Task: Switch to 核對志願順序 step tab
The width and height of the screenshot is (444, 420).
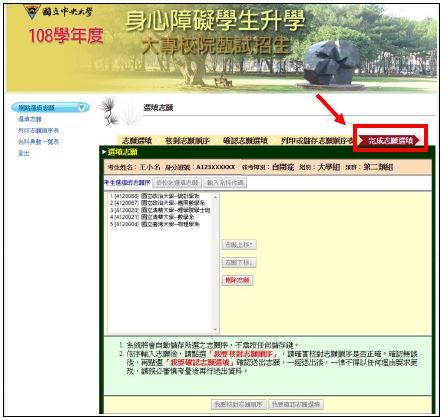Action: click(x=187, y=140)
